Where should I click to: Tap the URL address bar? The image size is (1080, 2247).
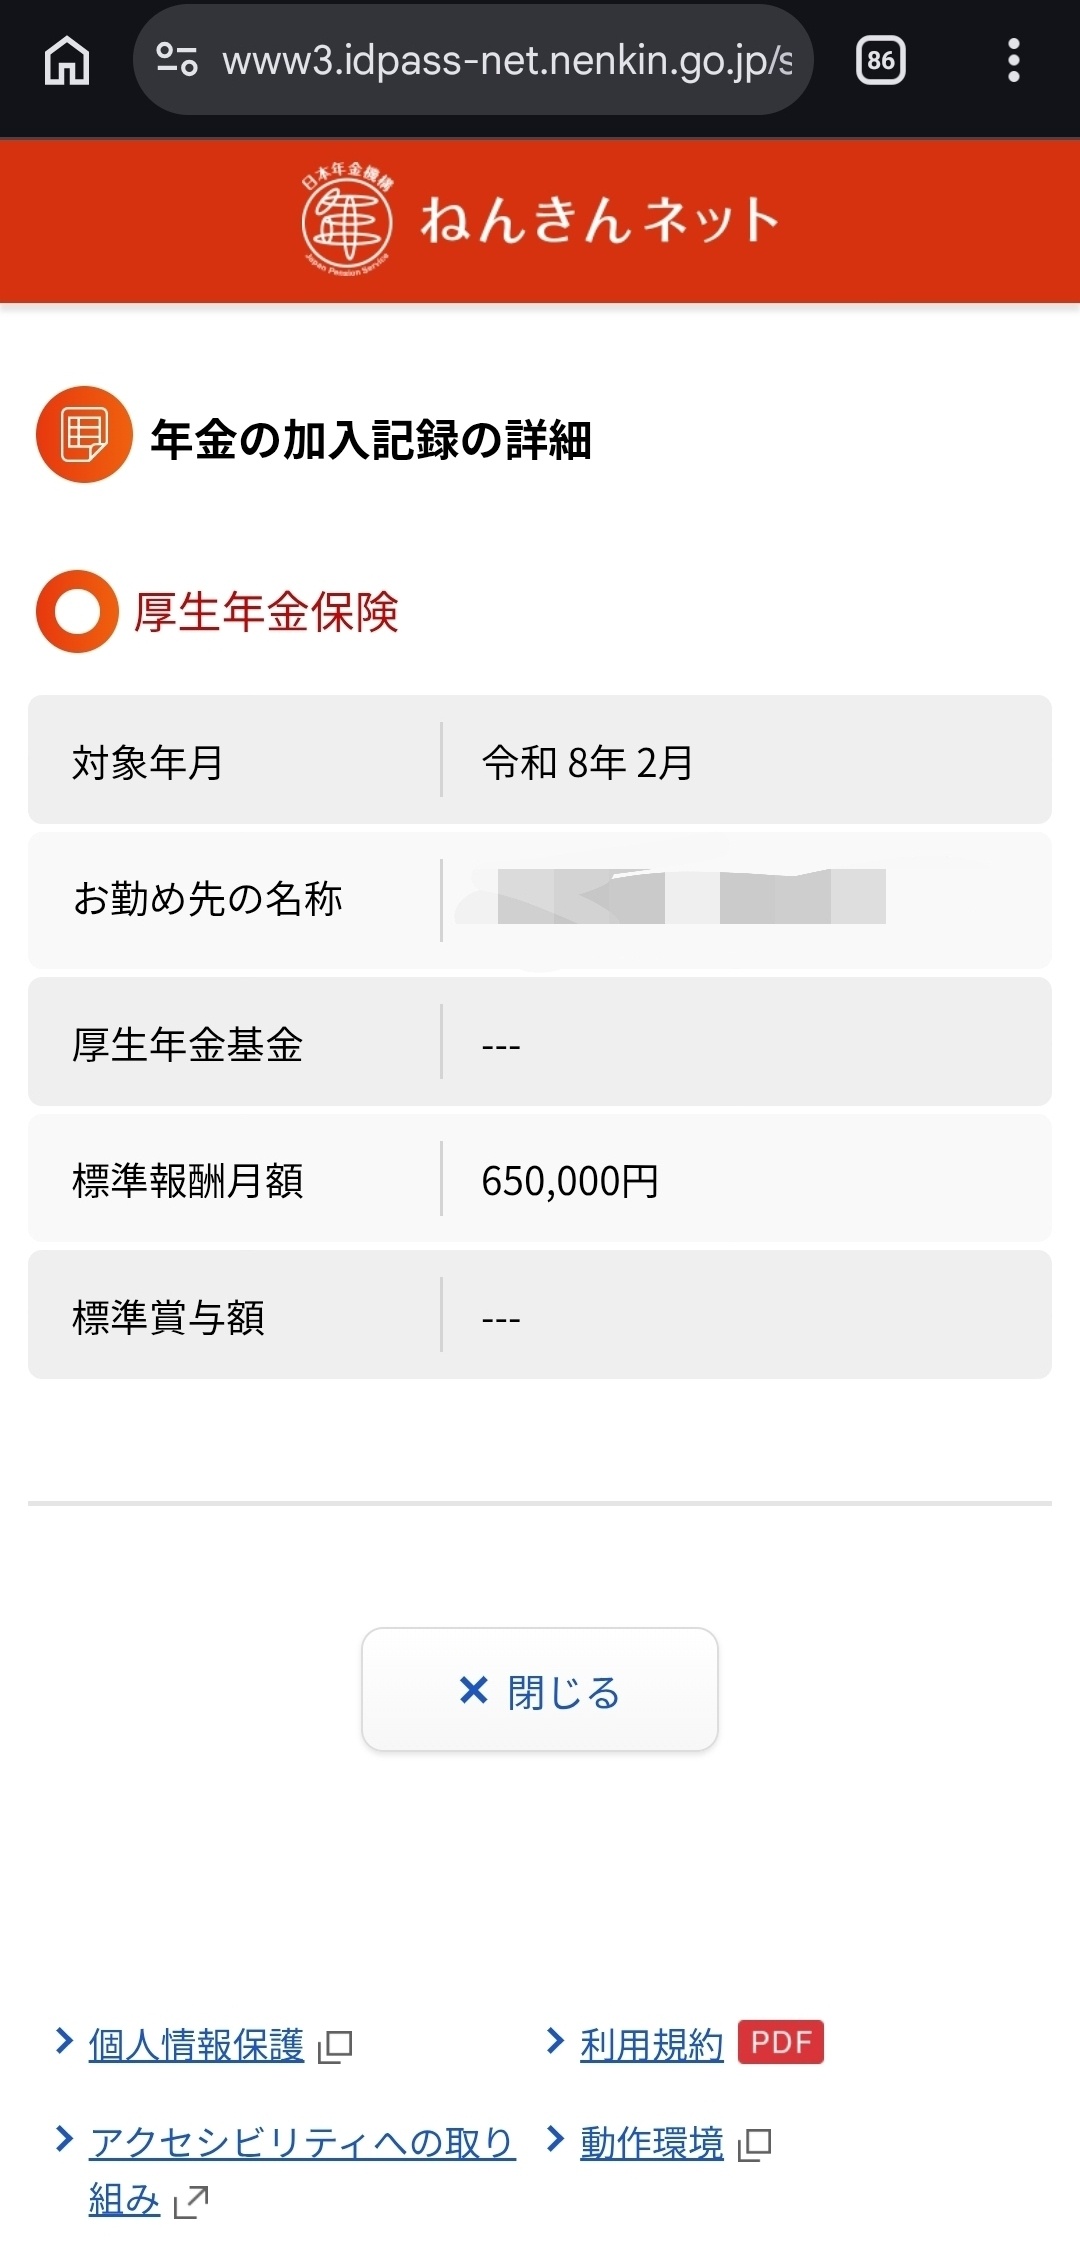pos(505,61)
